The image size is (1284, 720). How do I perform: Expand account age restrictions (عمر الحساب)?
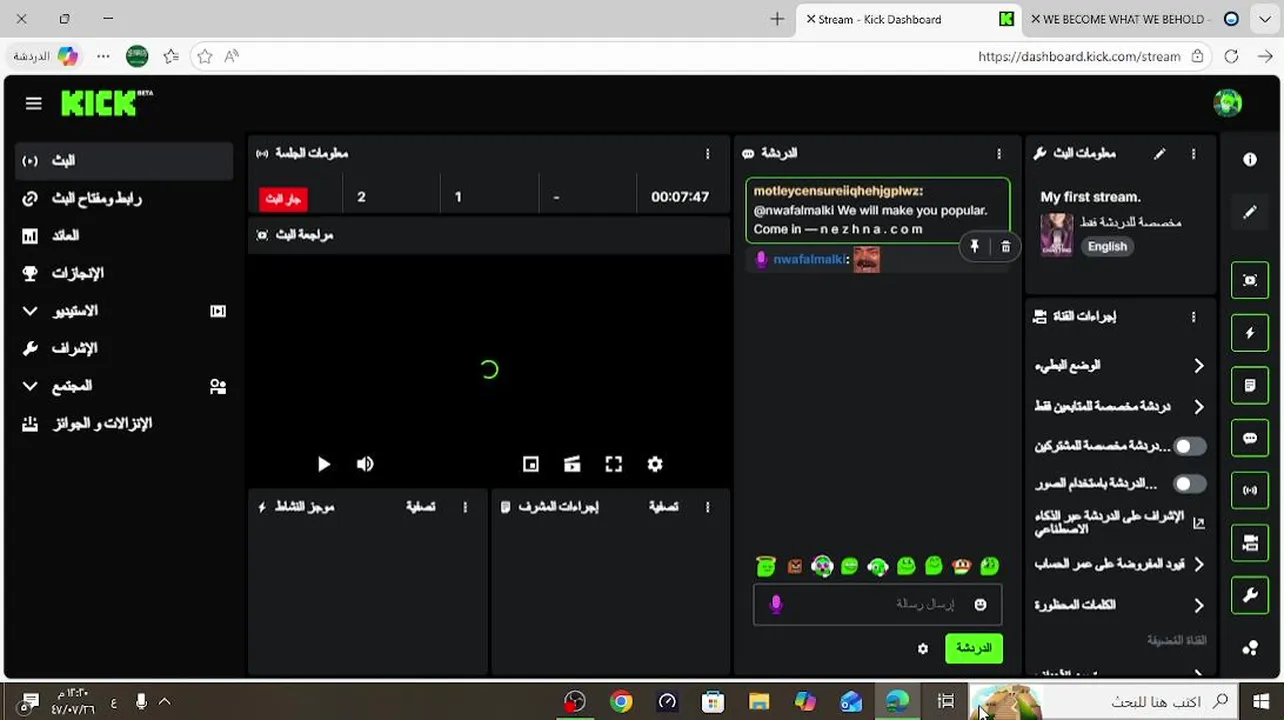[1119, 564]
